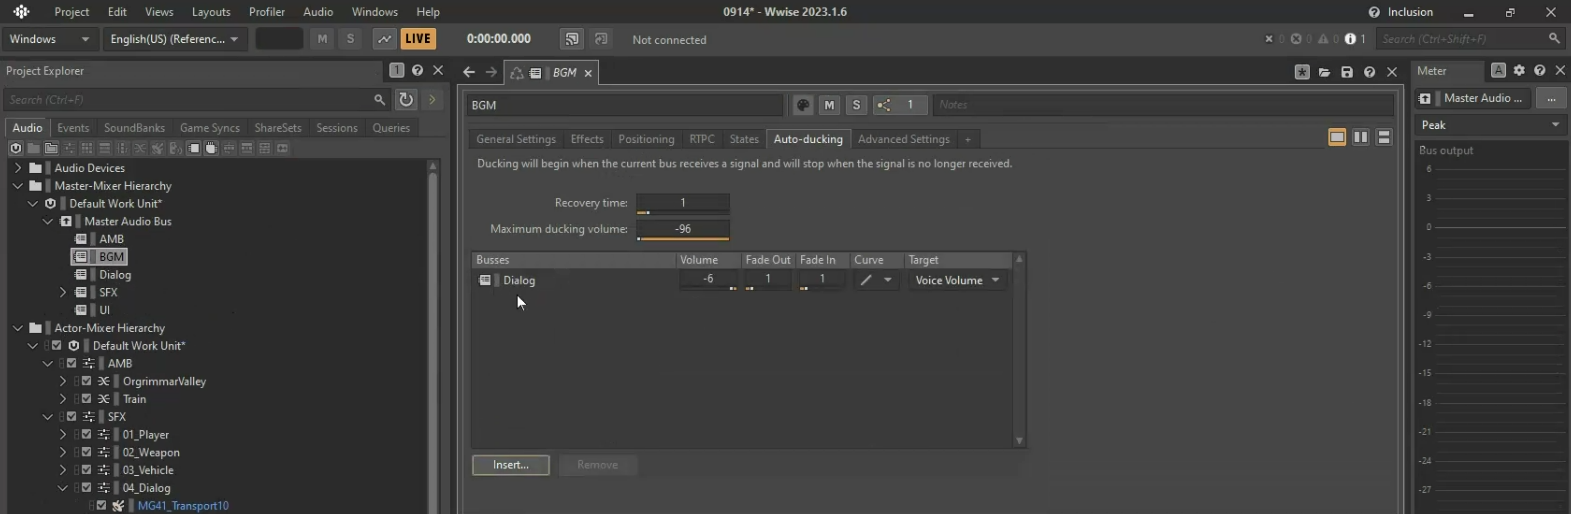Select the side-by-side split layout icon
The height and width of the screenshot is (514, 1571).
point(1361,137)
